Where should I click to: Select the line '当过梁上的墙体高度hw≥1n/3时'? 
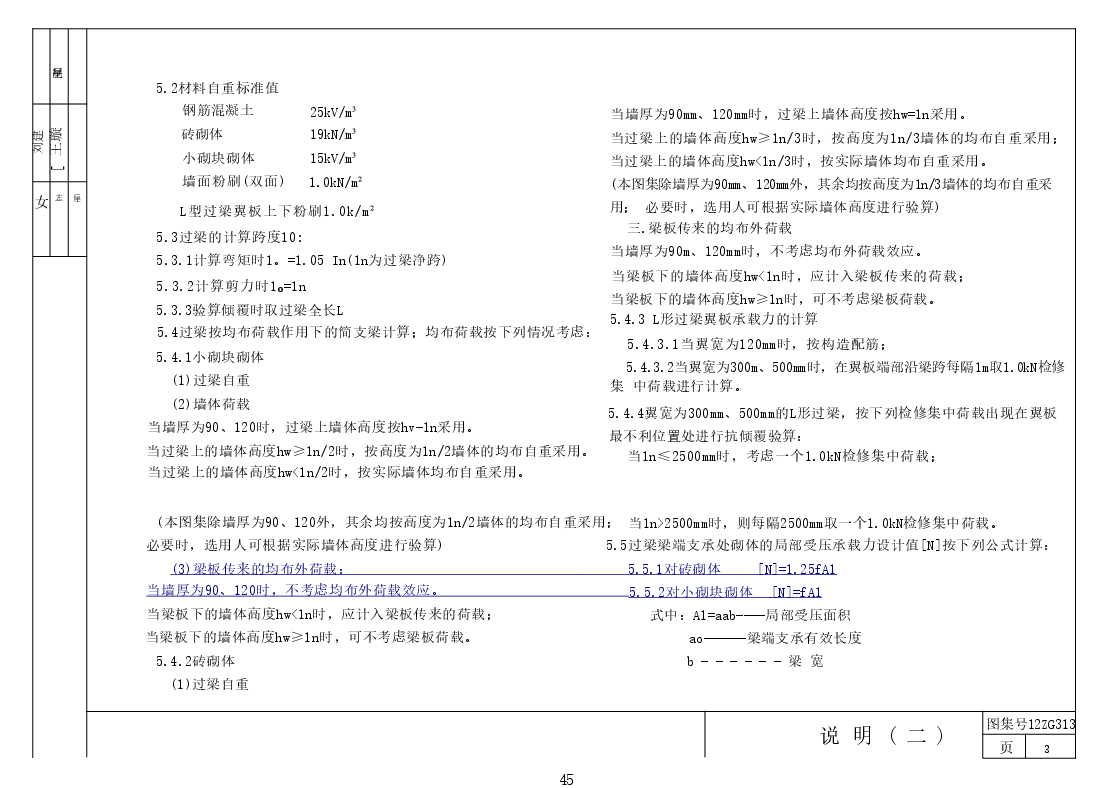835,138
